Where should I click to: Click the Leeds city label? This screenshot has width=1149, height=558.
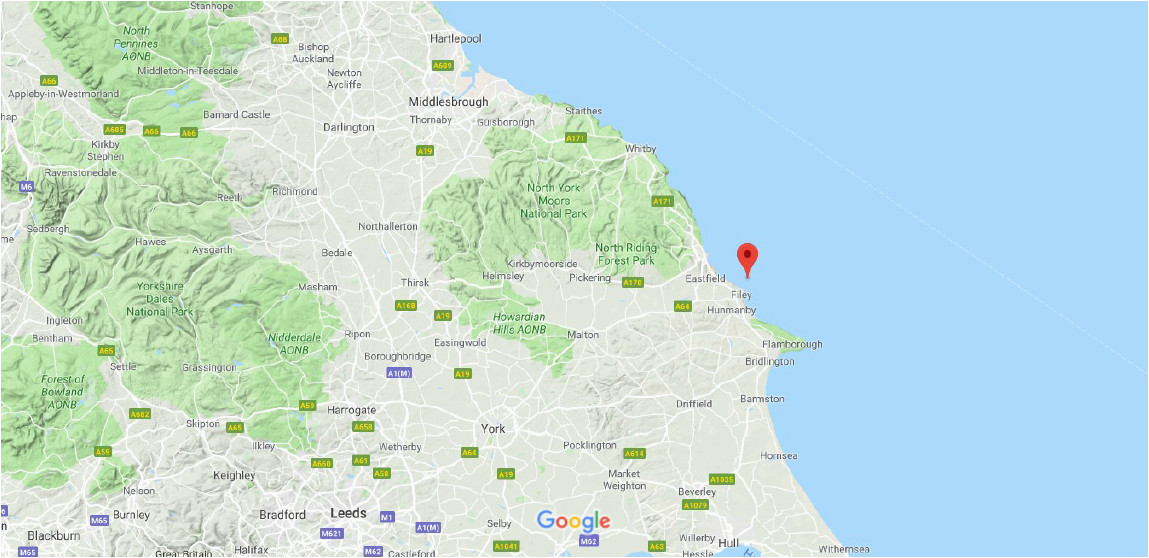(x=348, y=513)
